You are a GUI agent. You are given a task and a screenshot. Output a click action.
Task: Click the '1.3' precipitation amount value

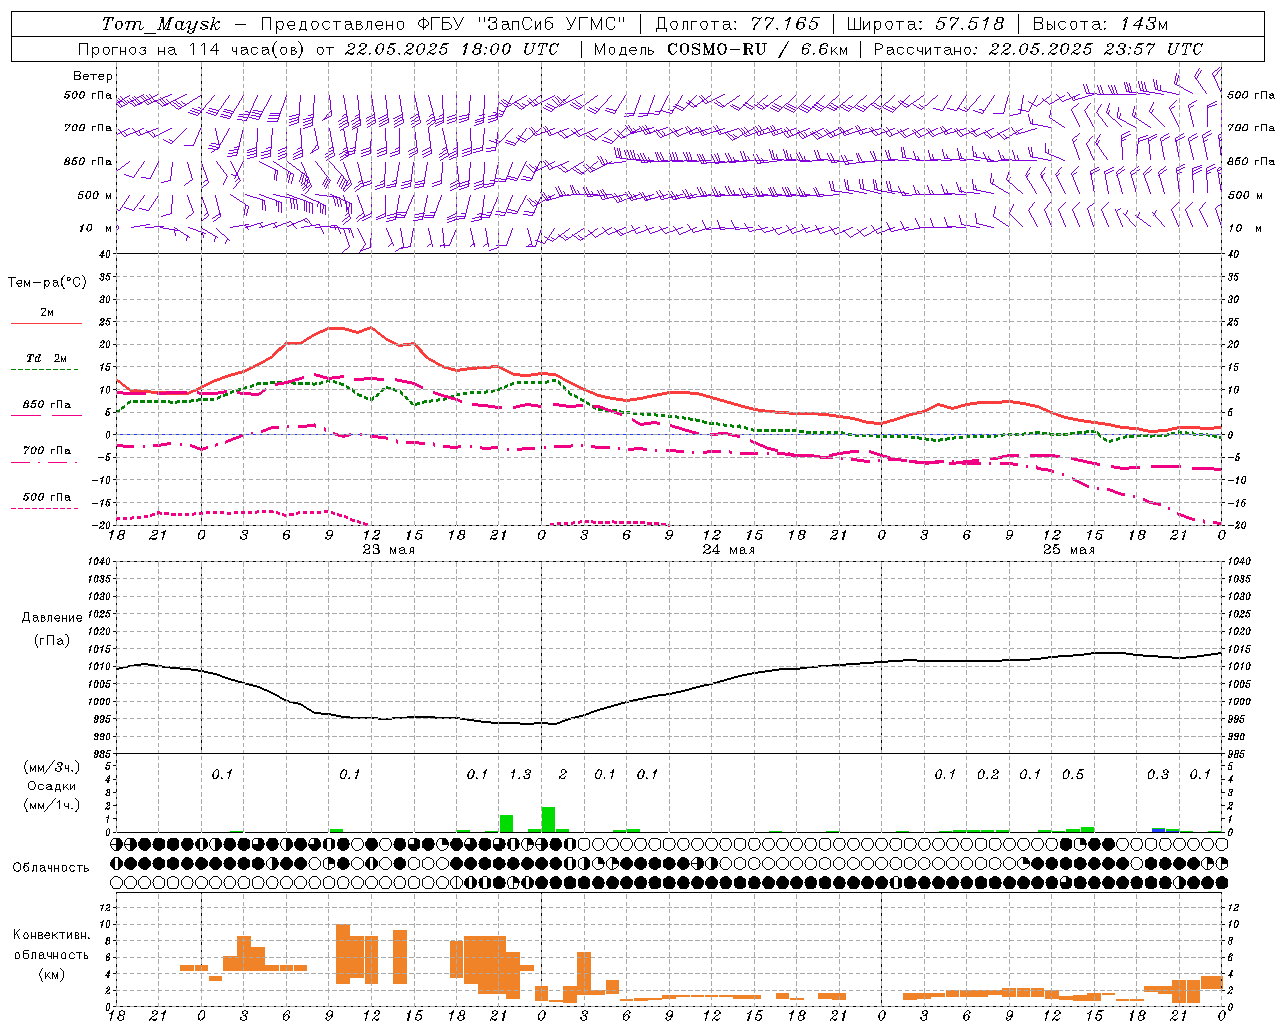520,774
